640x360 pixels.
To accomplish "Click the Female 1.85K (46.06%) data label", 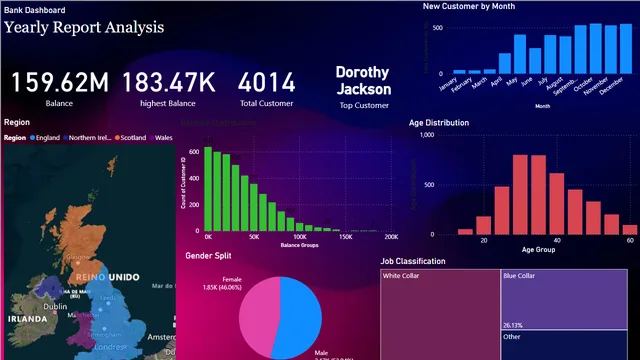I will point(223,284).
